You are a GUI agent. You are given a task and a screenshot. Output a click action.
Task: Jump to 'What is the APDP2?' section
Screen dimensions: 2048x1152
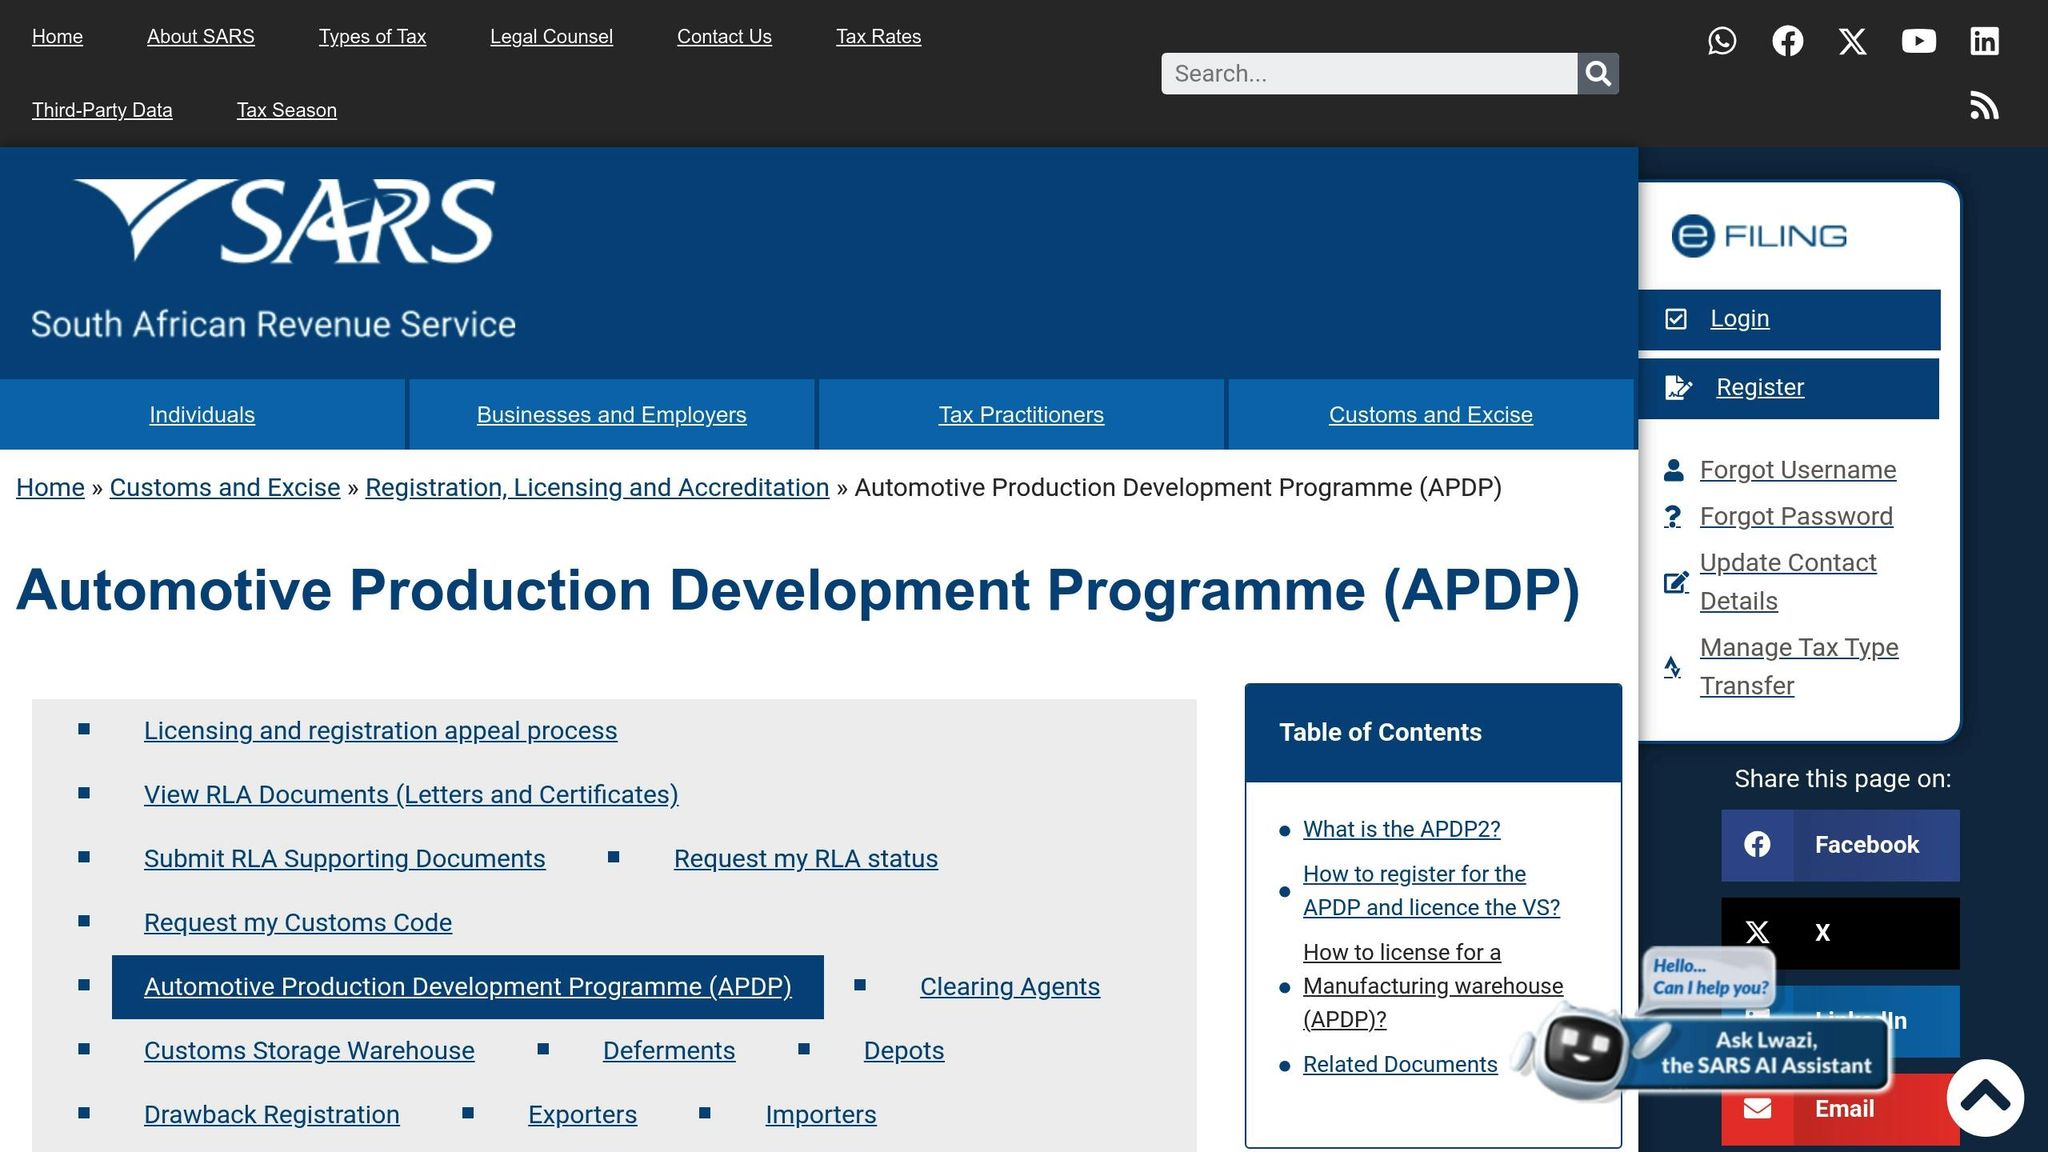pyautogui.click(x=1401, y=830)
